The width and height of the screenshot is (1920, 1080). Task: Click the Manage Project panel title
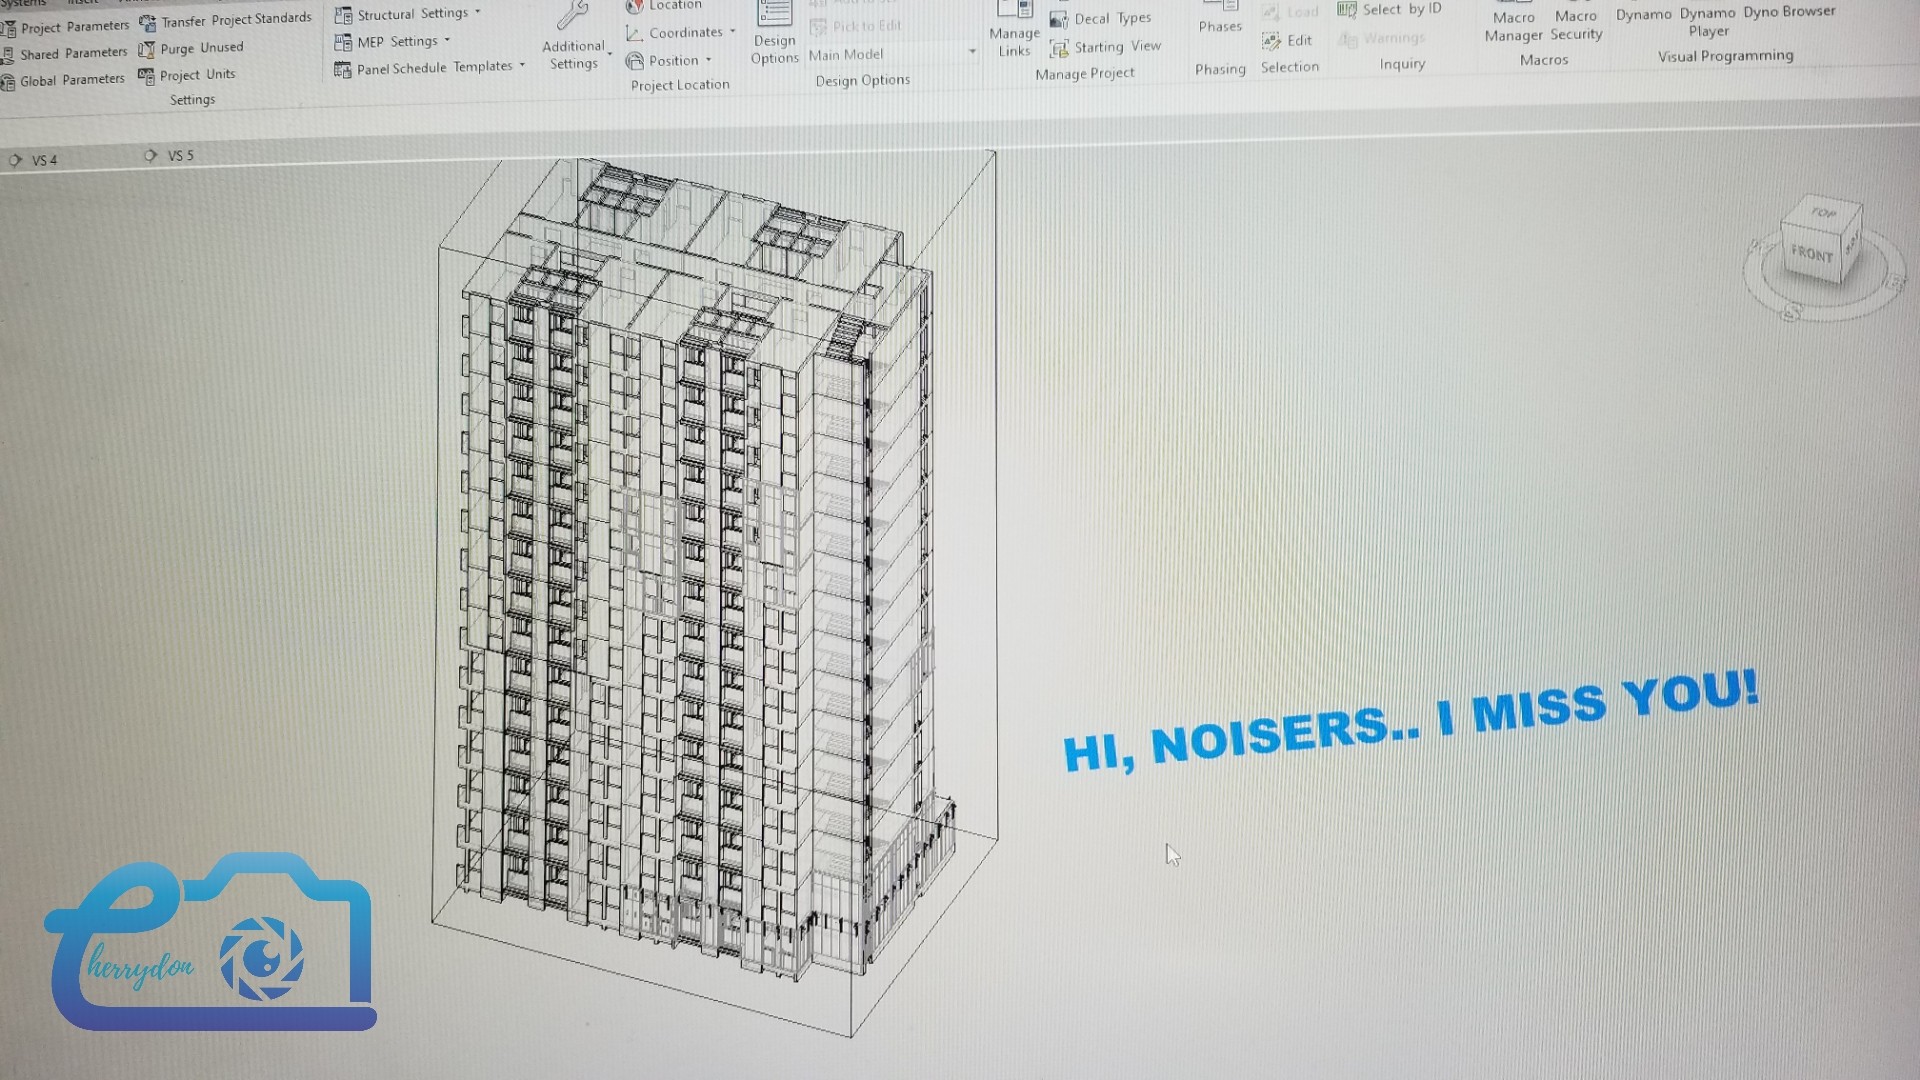tap(1084, 74)
